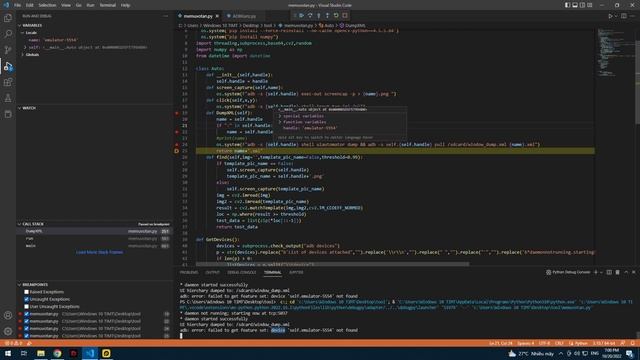640x360 pixels.
Task: Disable the memuvotan.py breakpoint on line 25
Action: click(27, 336)
